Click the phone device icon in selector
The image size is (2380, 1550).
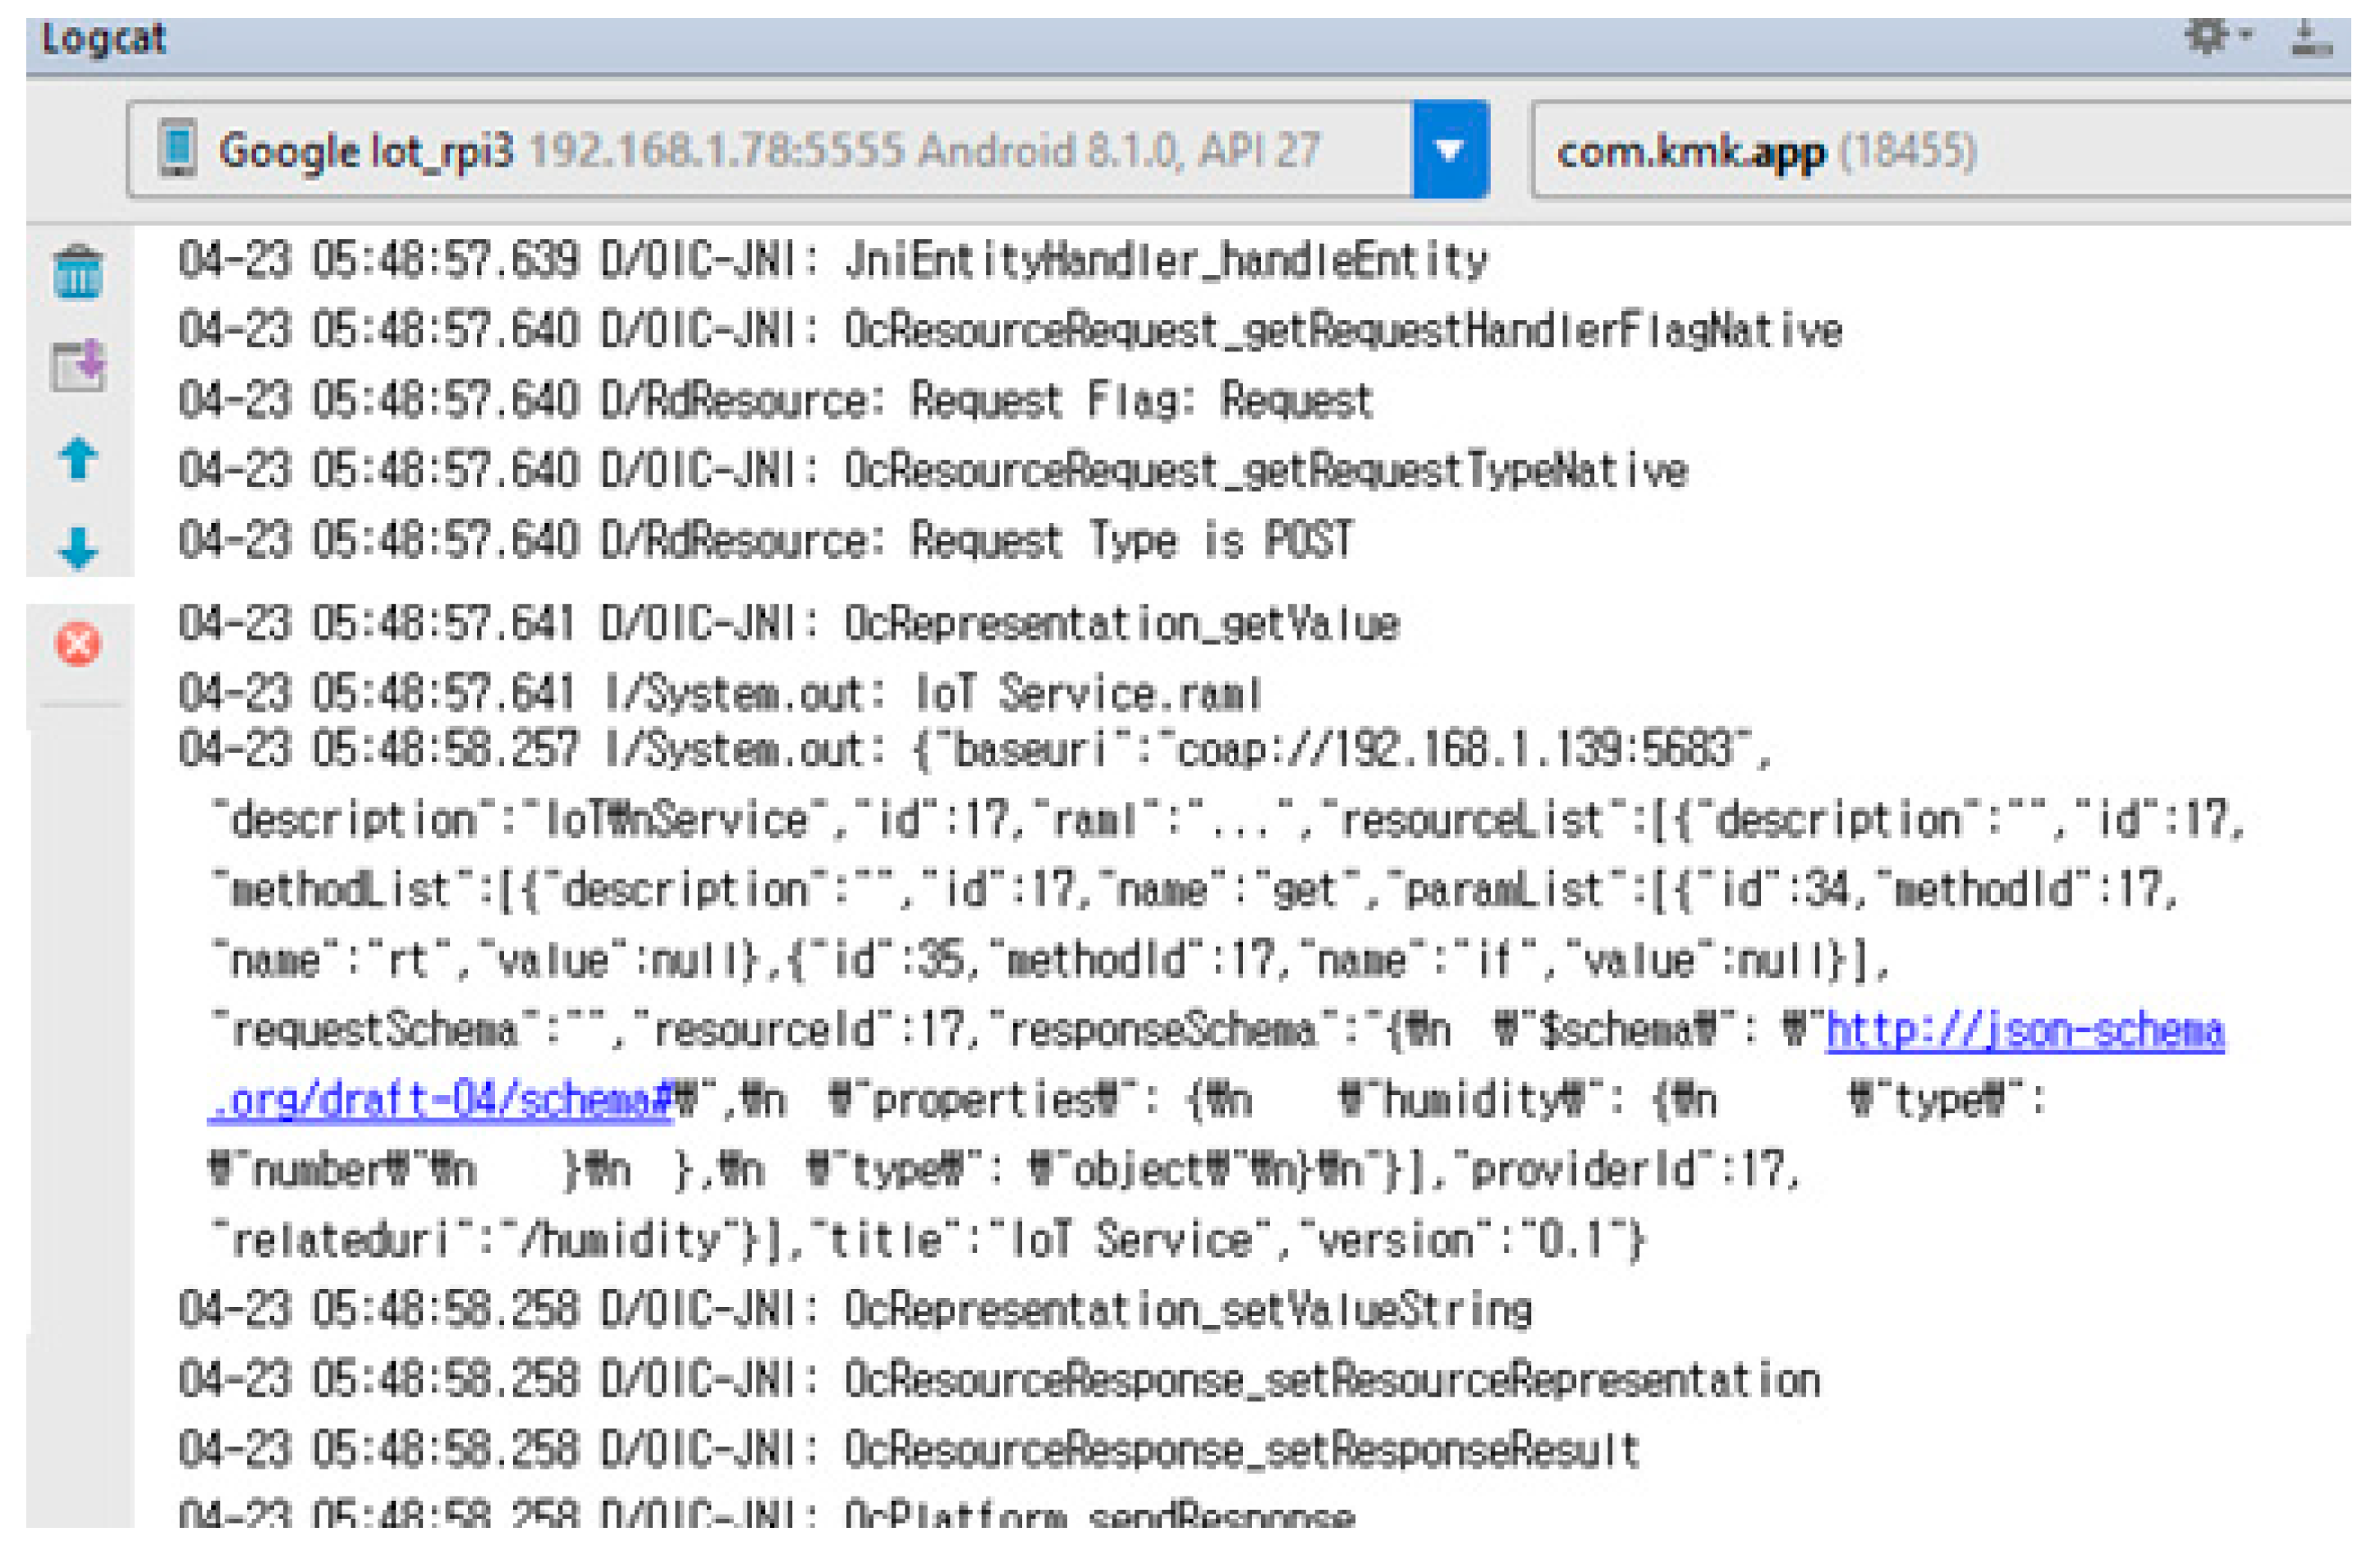(178, 149)
